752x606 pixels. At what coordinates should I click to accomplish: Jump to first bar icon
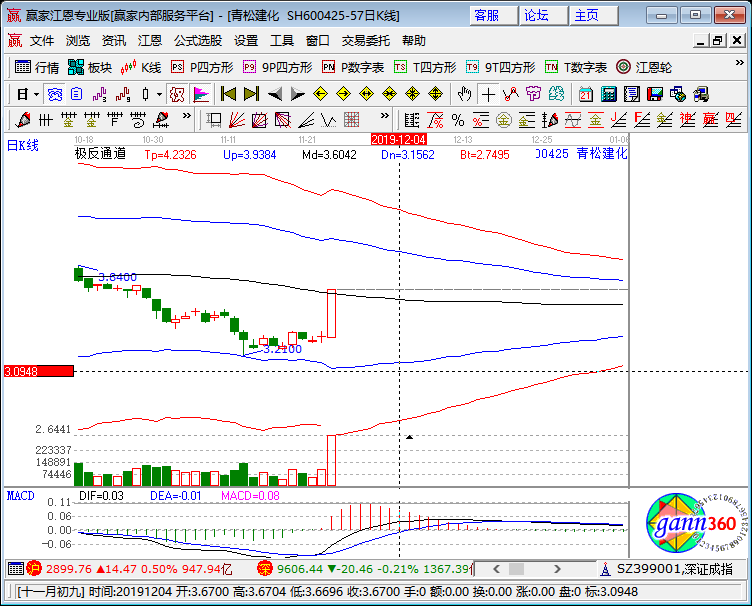click(x=228, y=94)
